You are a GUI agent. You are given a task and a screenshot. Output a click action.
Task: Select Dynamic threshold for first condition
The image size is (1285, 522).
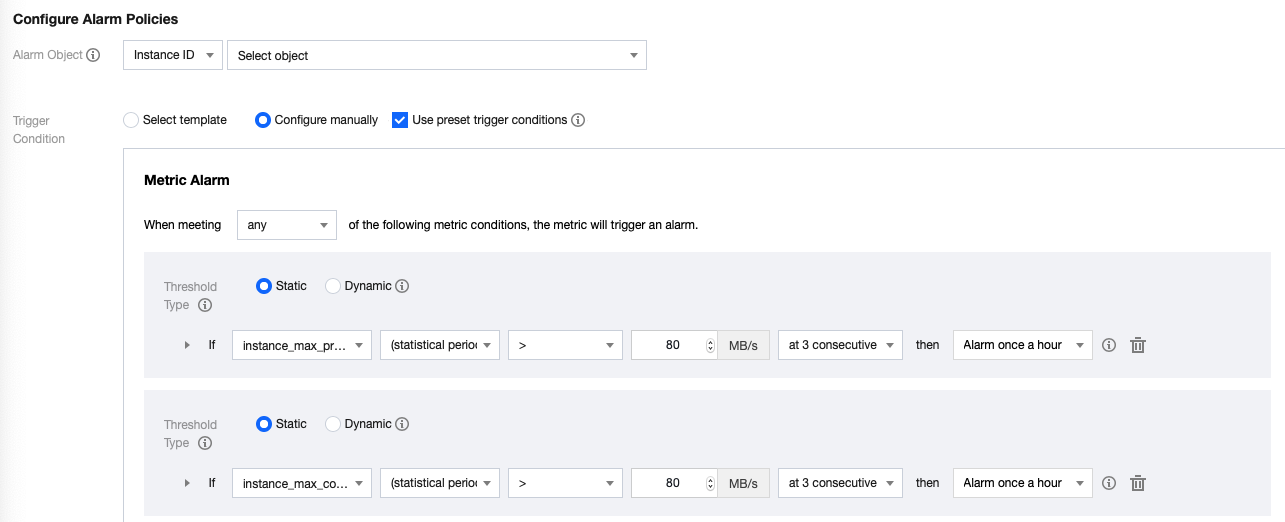click(334, 286)
